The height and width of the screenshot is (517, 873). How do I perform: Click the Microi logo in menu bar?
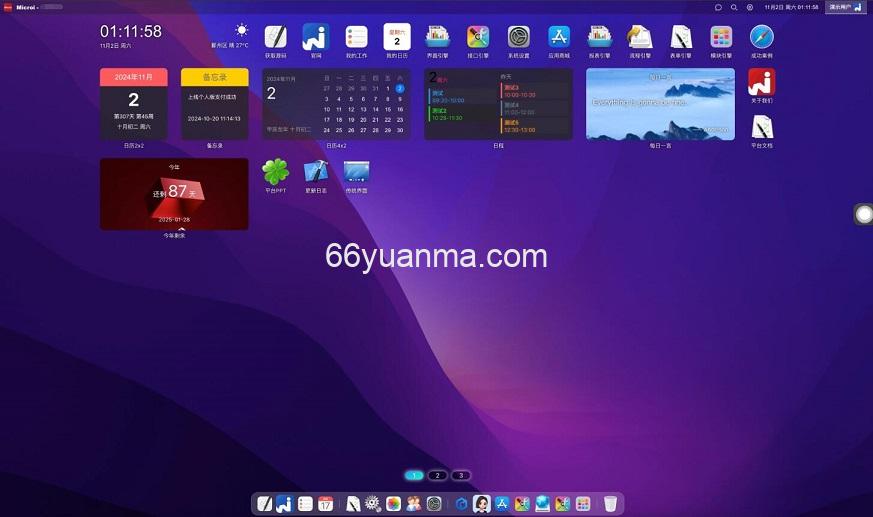tap(8, 7)
